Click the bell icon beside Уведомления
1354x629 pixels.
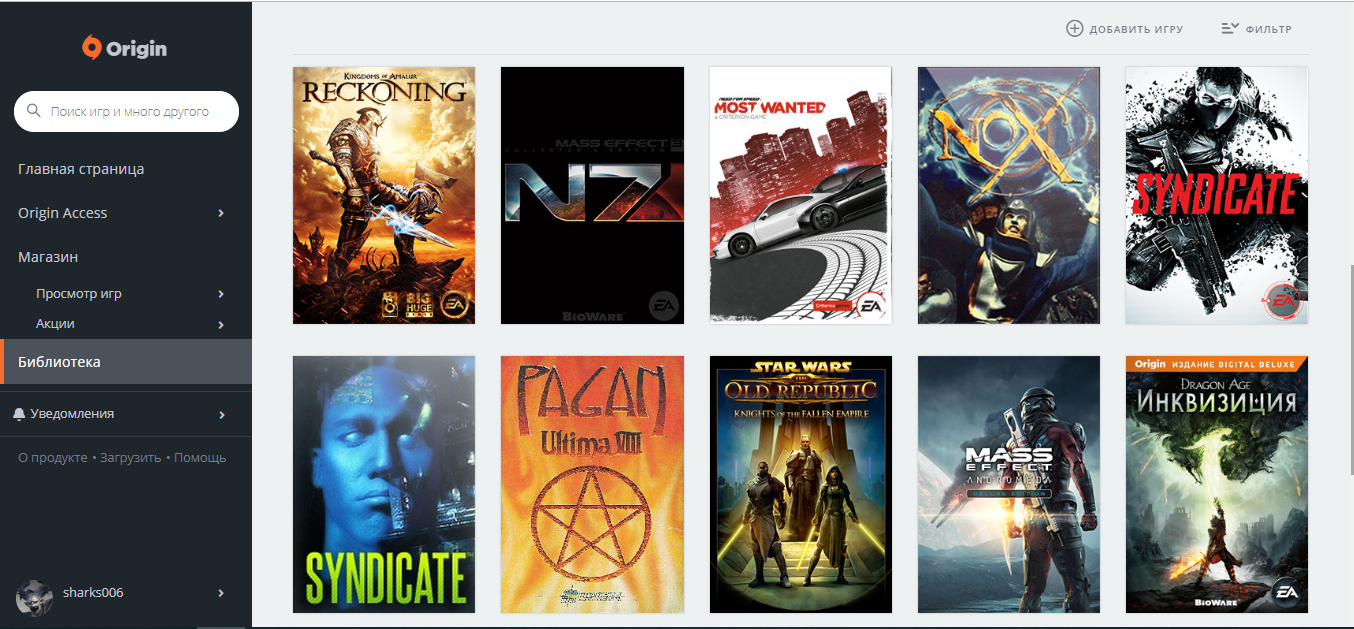(19, 414)
